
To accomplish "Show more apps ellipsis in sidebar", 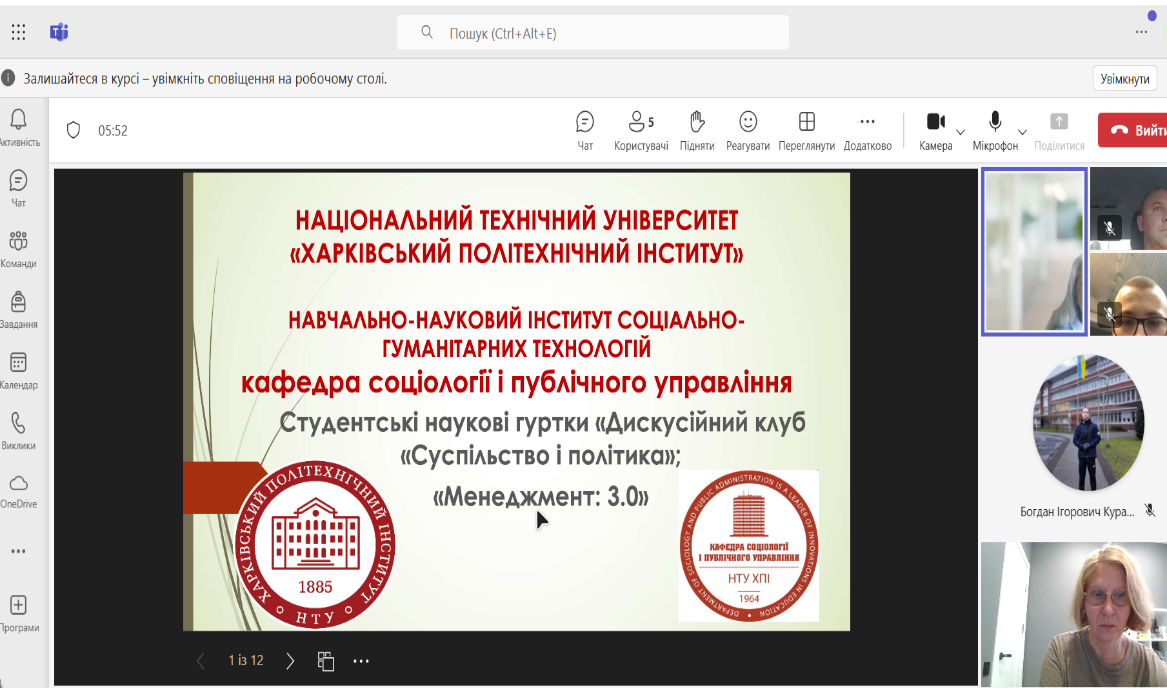I will click(x=19, y=551).
